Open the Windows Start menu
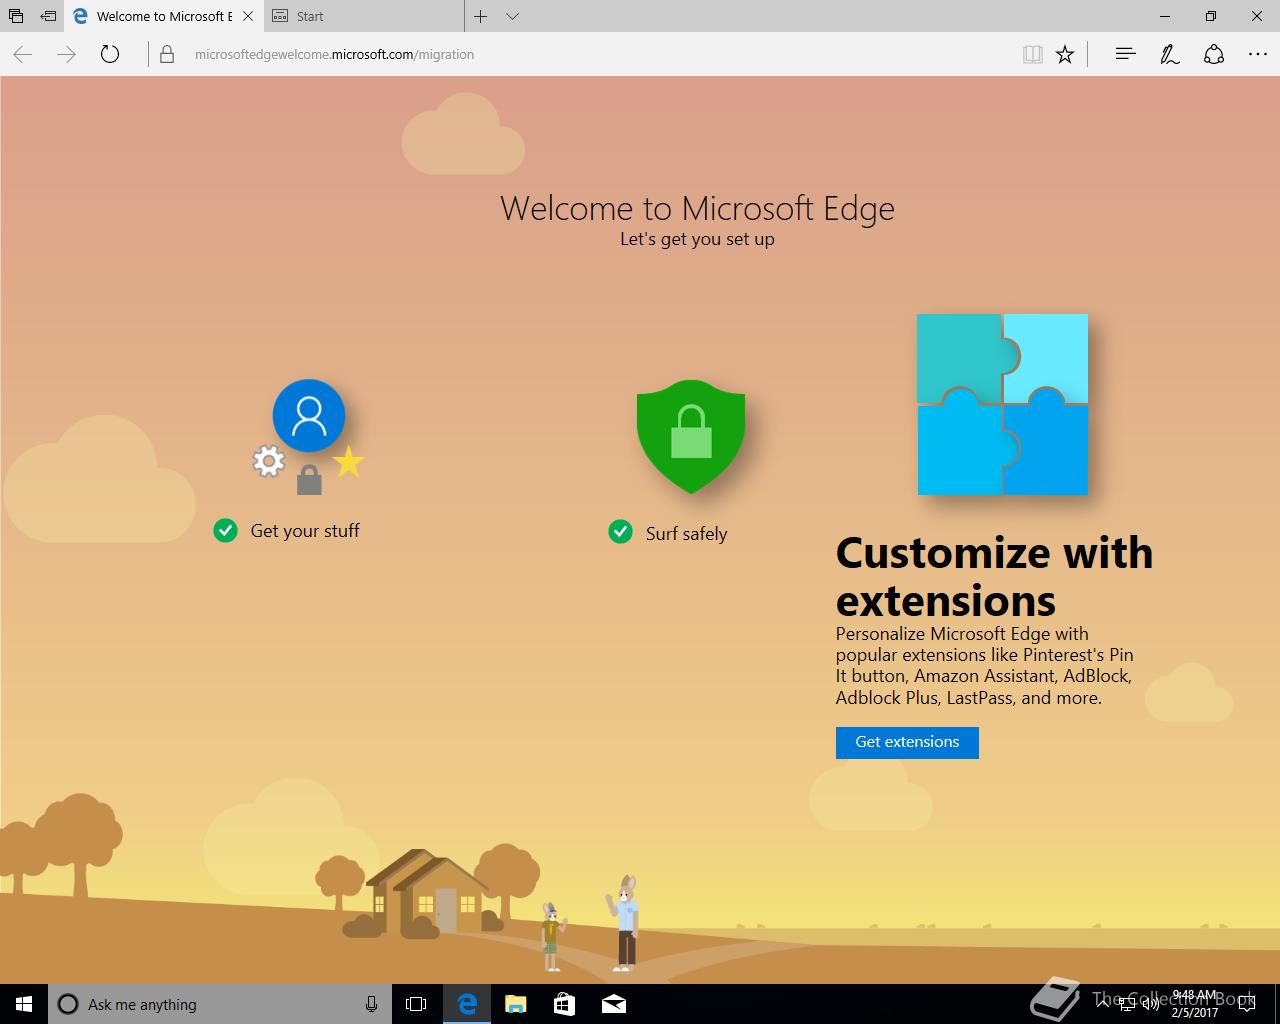 tap(24, 1004)
